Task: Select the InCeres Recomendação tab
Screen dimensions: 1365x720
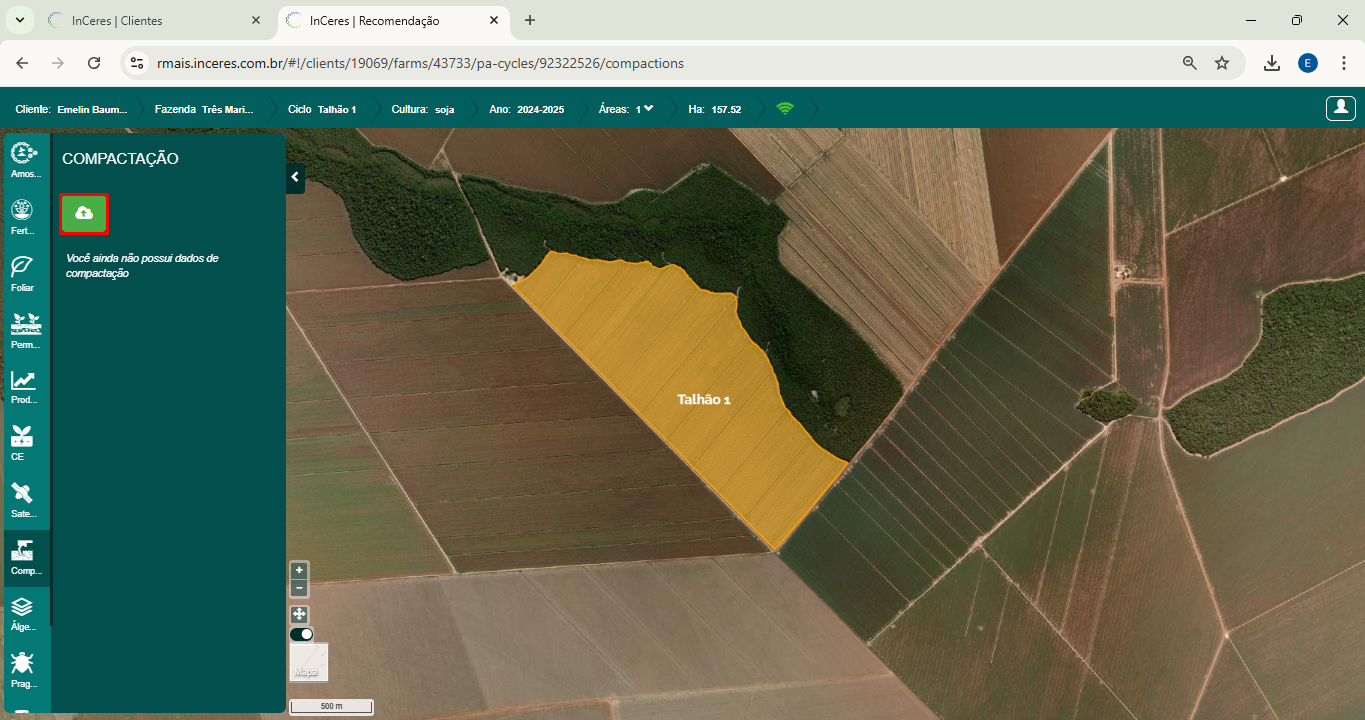Action: (x=392, y=20)
